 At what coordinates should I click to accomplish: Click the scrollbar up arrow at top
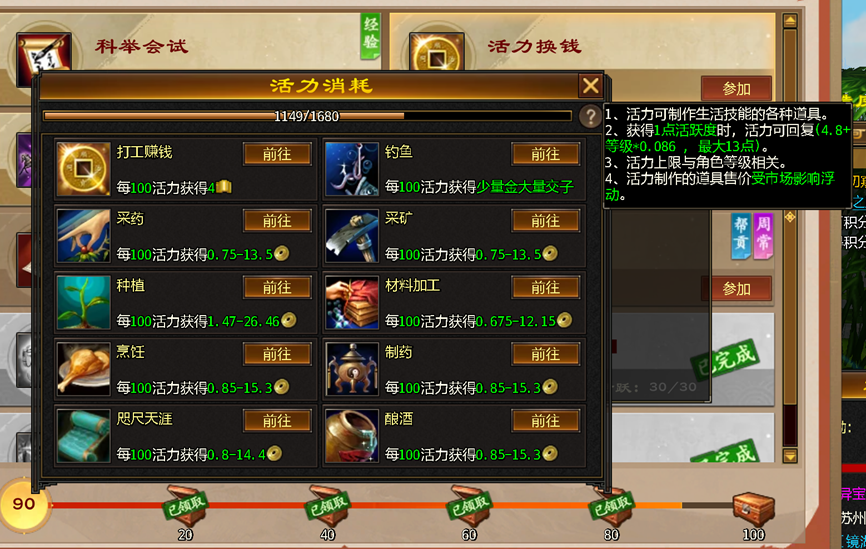tap(790, 21)
